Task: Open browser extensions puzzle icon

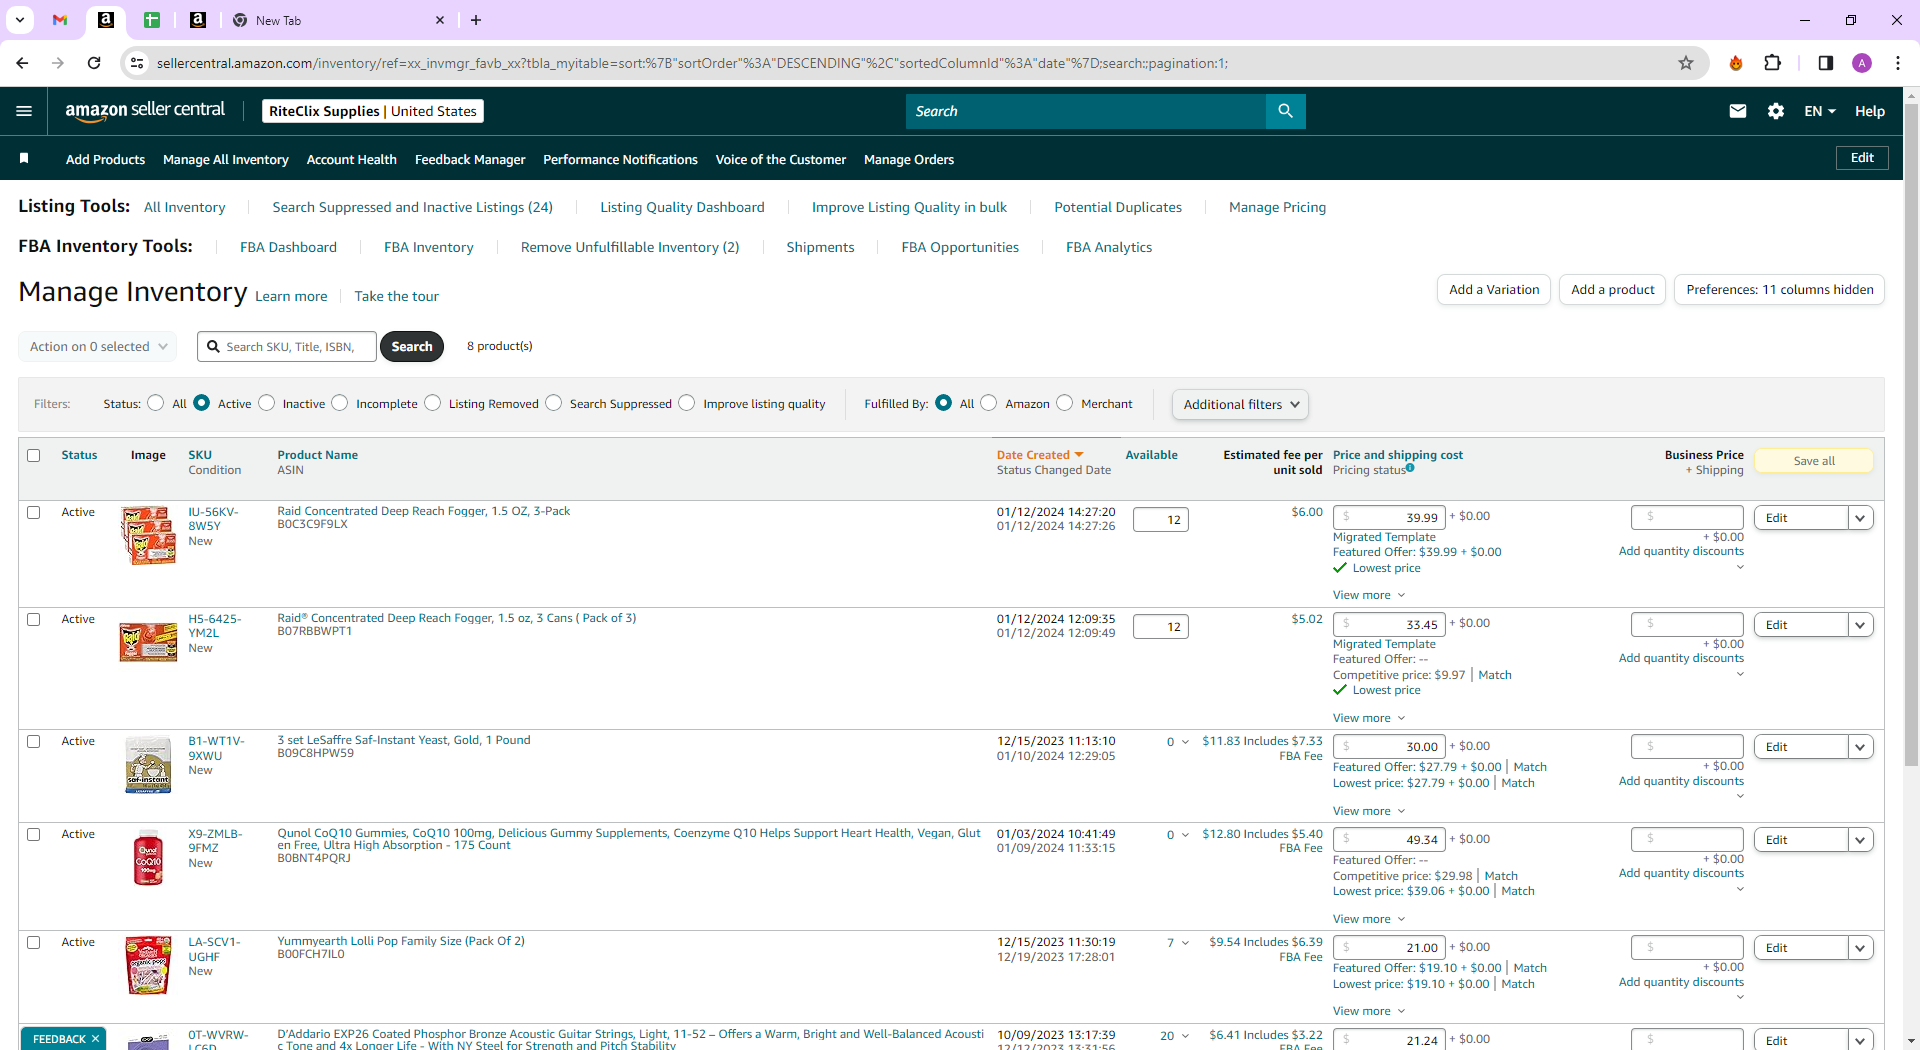Action: (x=1773, y=63)
